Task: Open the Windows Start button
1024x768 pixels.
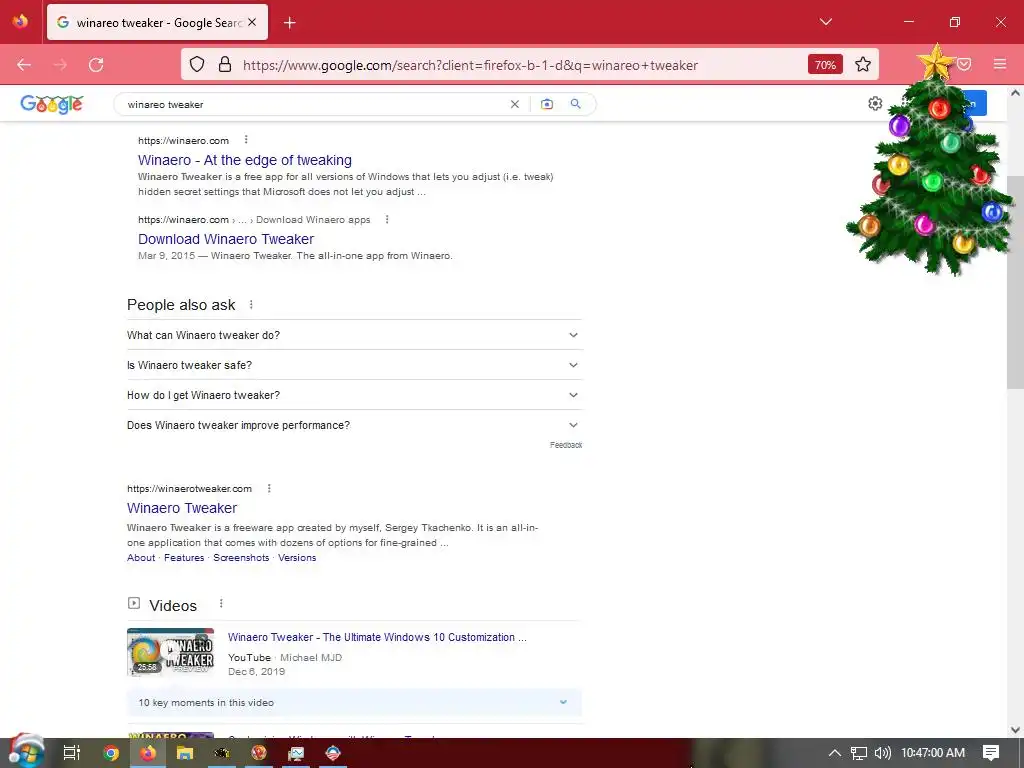Action: pos(26,752)
